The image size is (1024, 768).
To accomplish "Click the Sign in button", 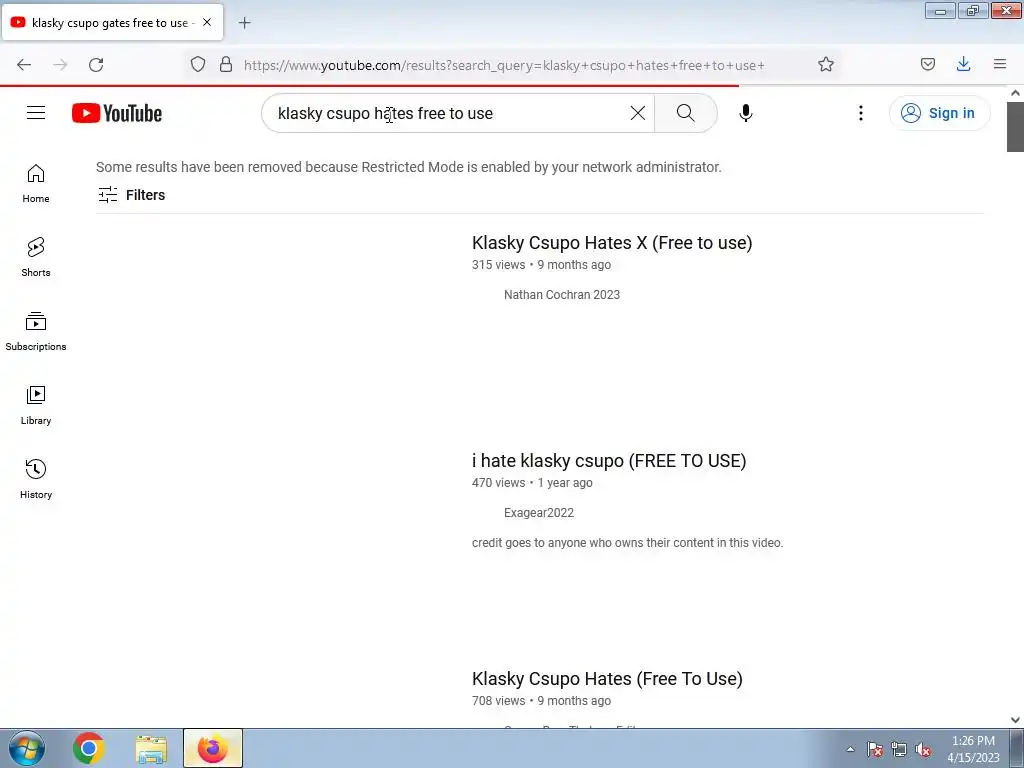I will pos(939,113).
